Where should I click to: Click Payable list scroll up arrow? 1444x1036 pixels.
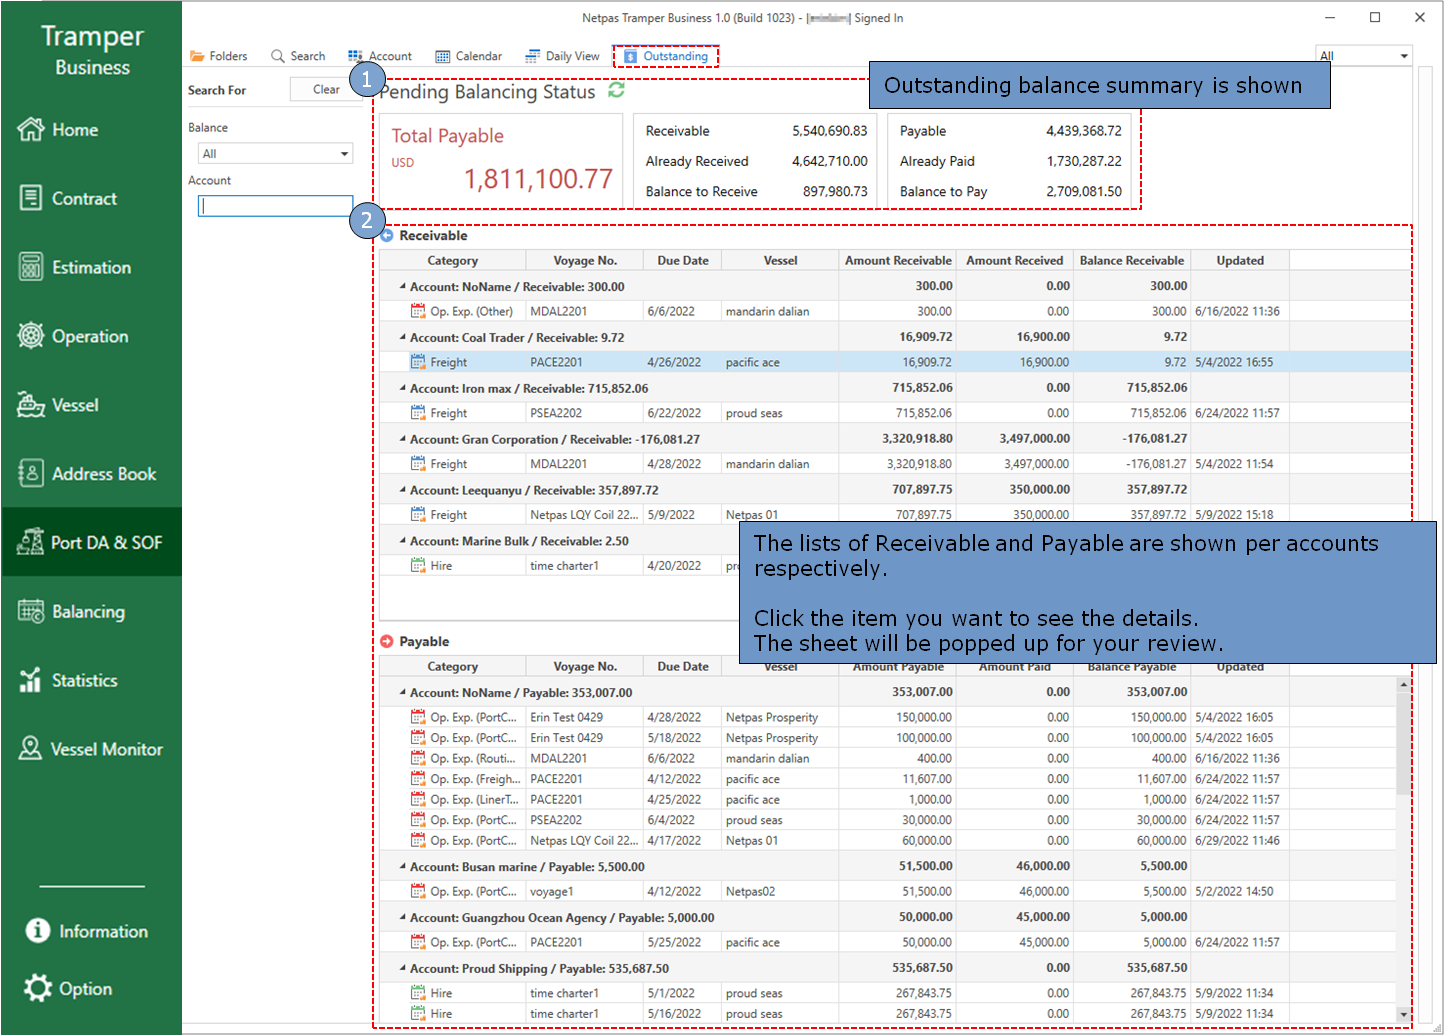coord(1403,685)
